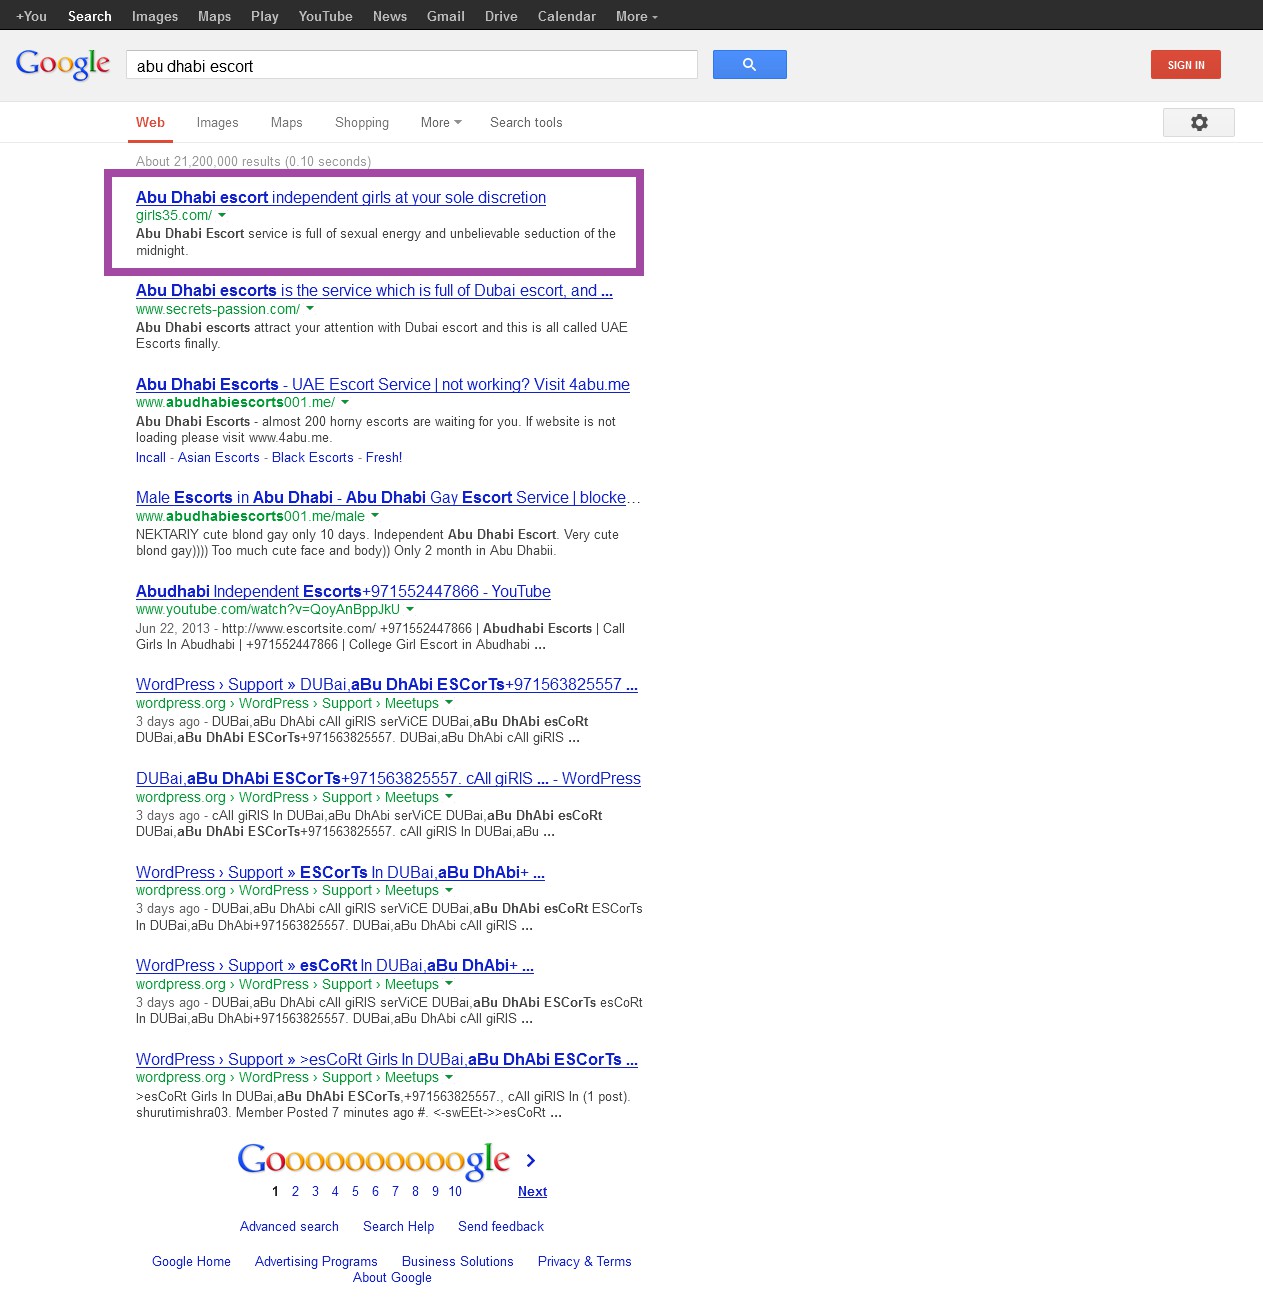
Task: Open 'Abu Dhabi Escorts - UAE Escort Service' result title
Action: [x=383, y=384]
